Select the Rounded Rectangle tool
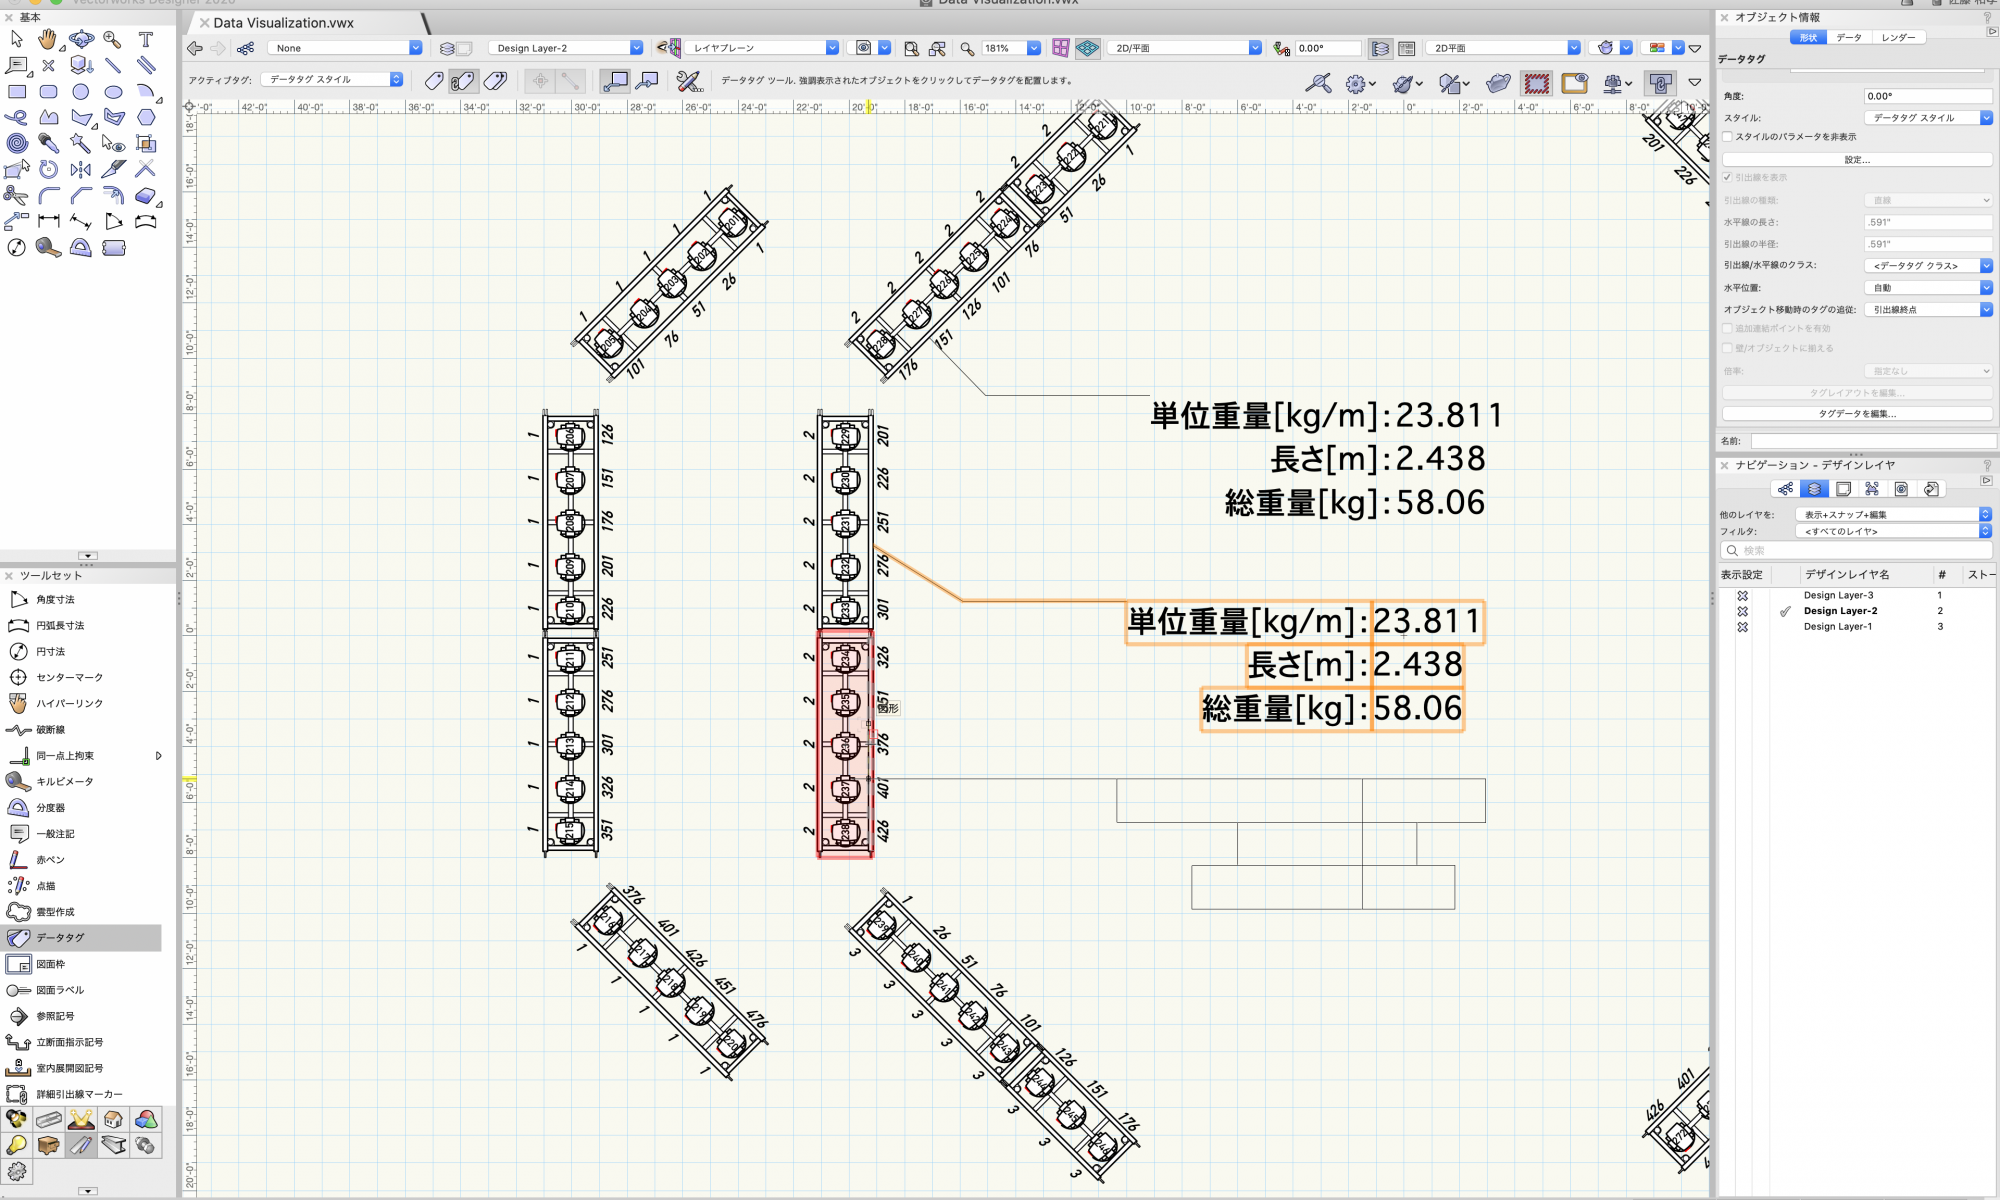The width and height of the screenshot is (2000, 1200). 48,91
